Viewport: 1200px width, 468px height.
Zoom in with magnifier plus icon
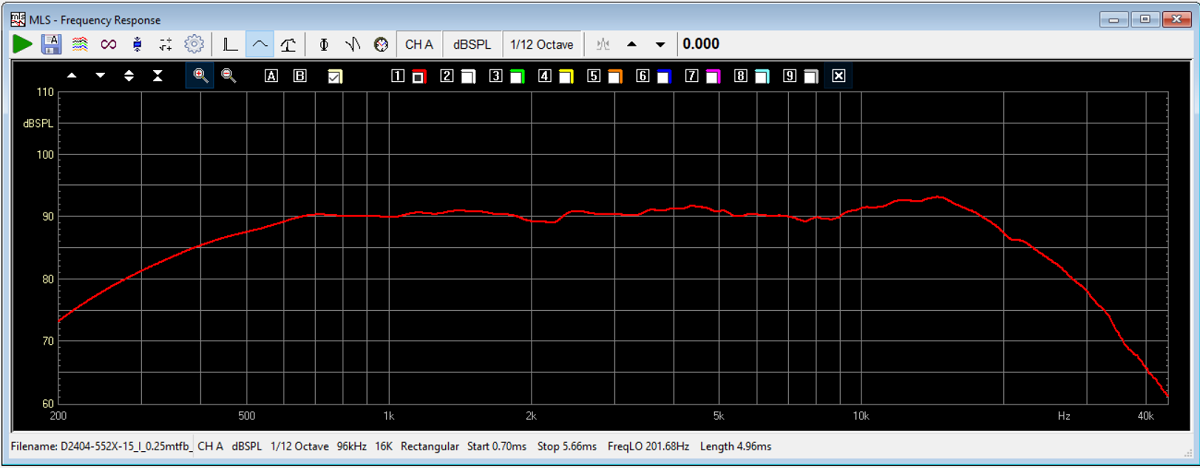click(200, 76)
